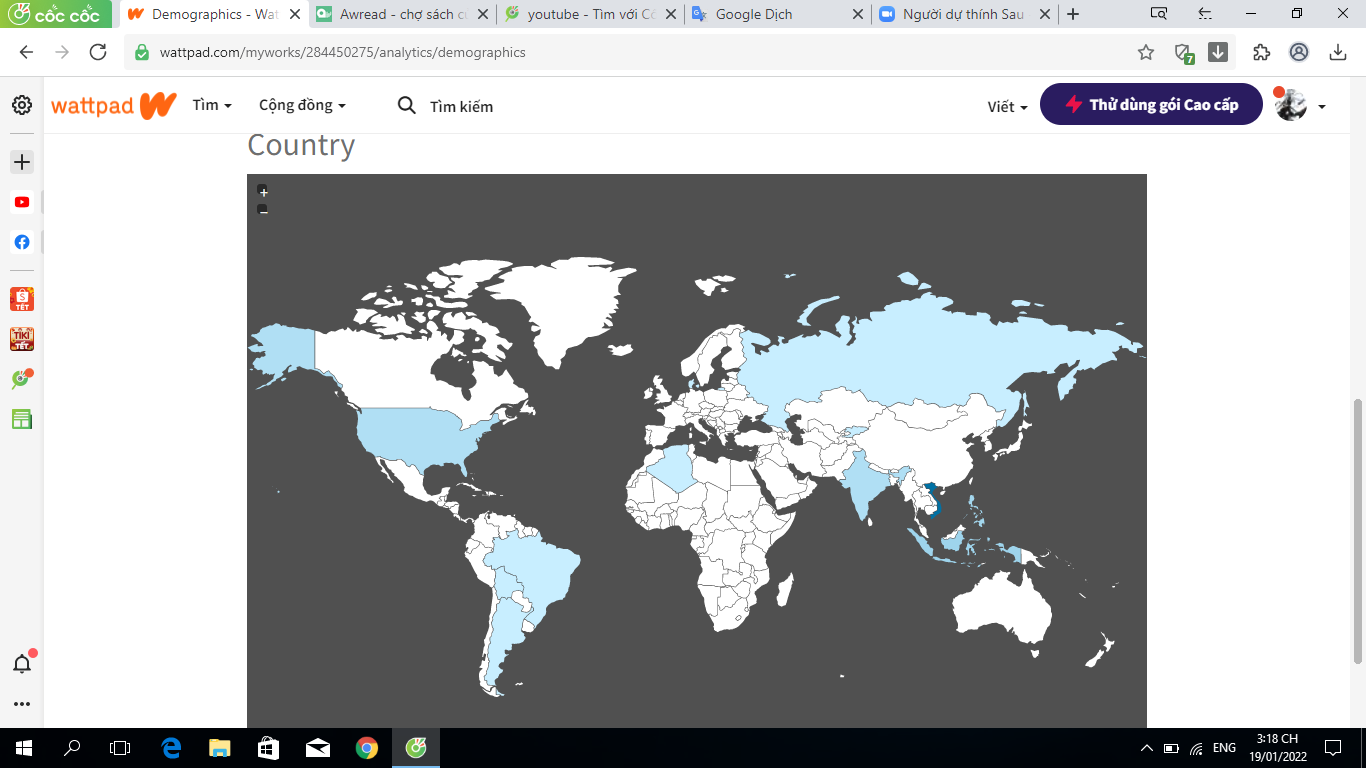This screenshot has height=768, width=1366.
Task: Open Tiki shortcut in sidebar
Action: click(x=22, y=339)
